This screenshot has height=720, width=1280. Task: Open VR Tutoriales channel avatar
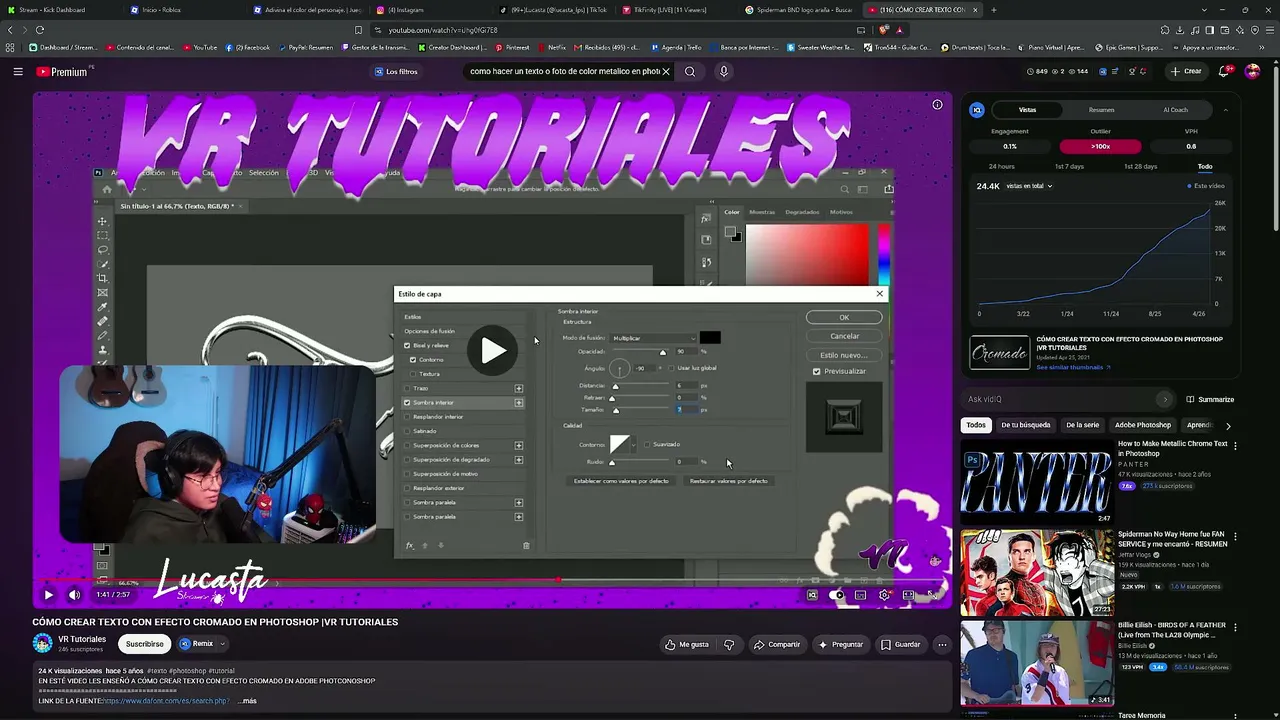[x=43, y=644]
